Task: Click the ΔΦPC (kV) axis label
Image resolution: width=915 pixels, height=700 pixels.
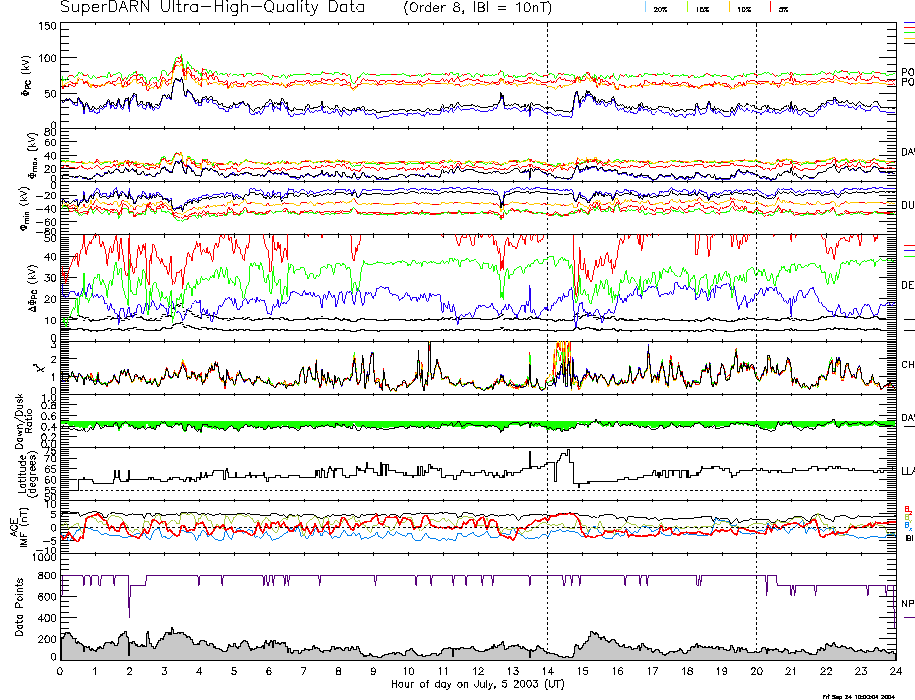Action: pos(33,286)
